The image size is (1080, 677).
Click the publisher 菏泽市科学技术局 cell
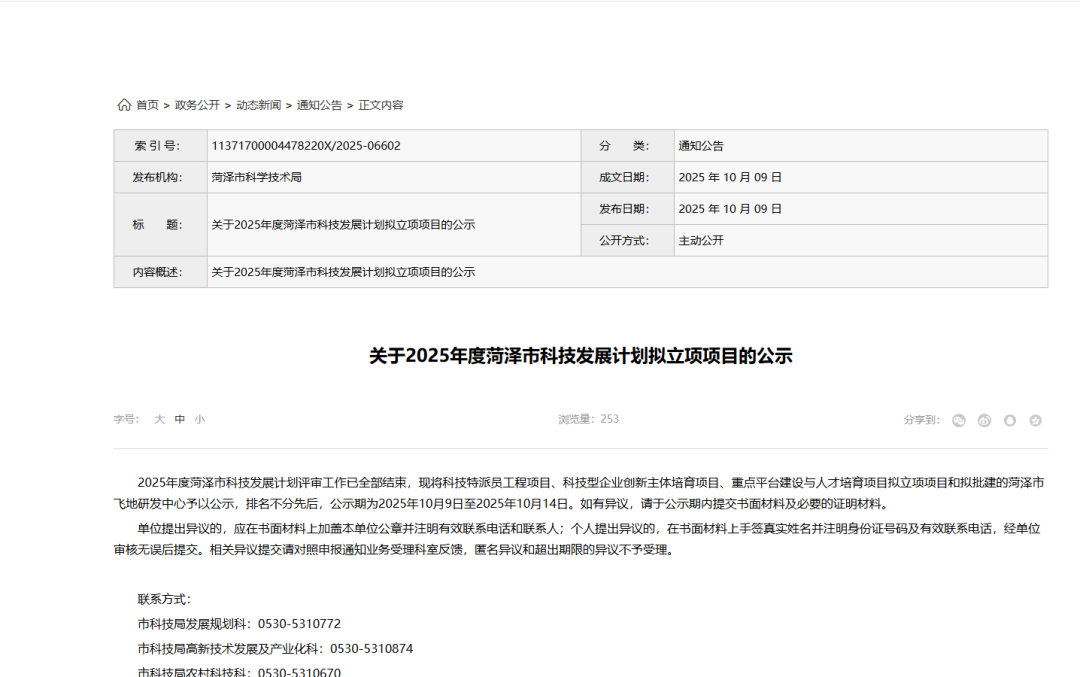click(x=256, y=177)
